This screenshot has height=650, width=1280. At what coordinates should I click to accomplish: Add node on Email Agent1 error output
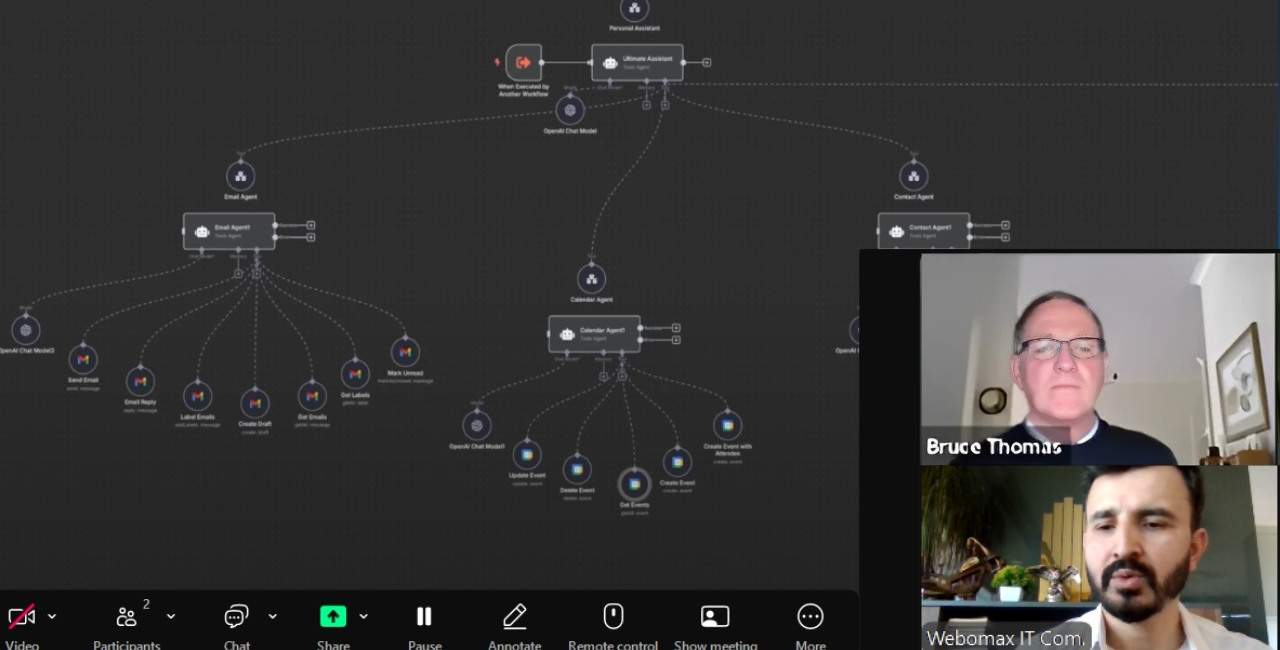[311, 237]
